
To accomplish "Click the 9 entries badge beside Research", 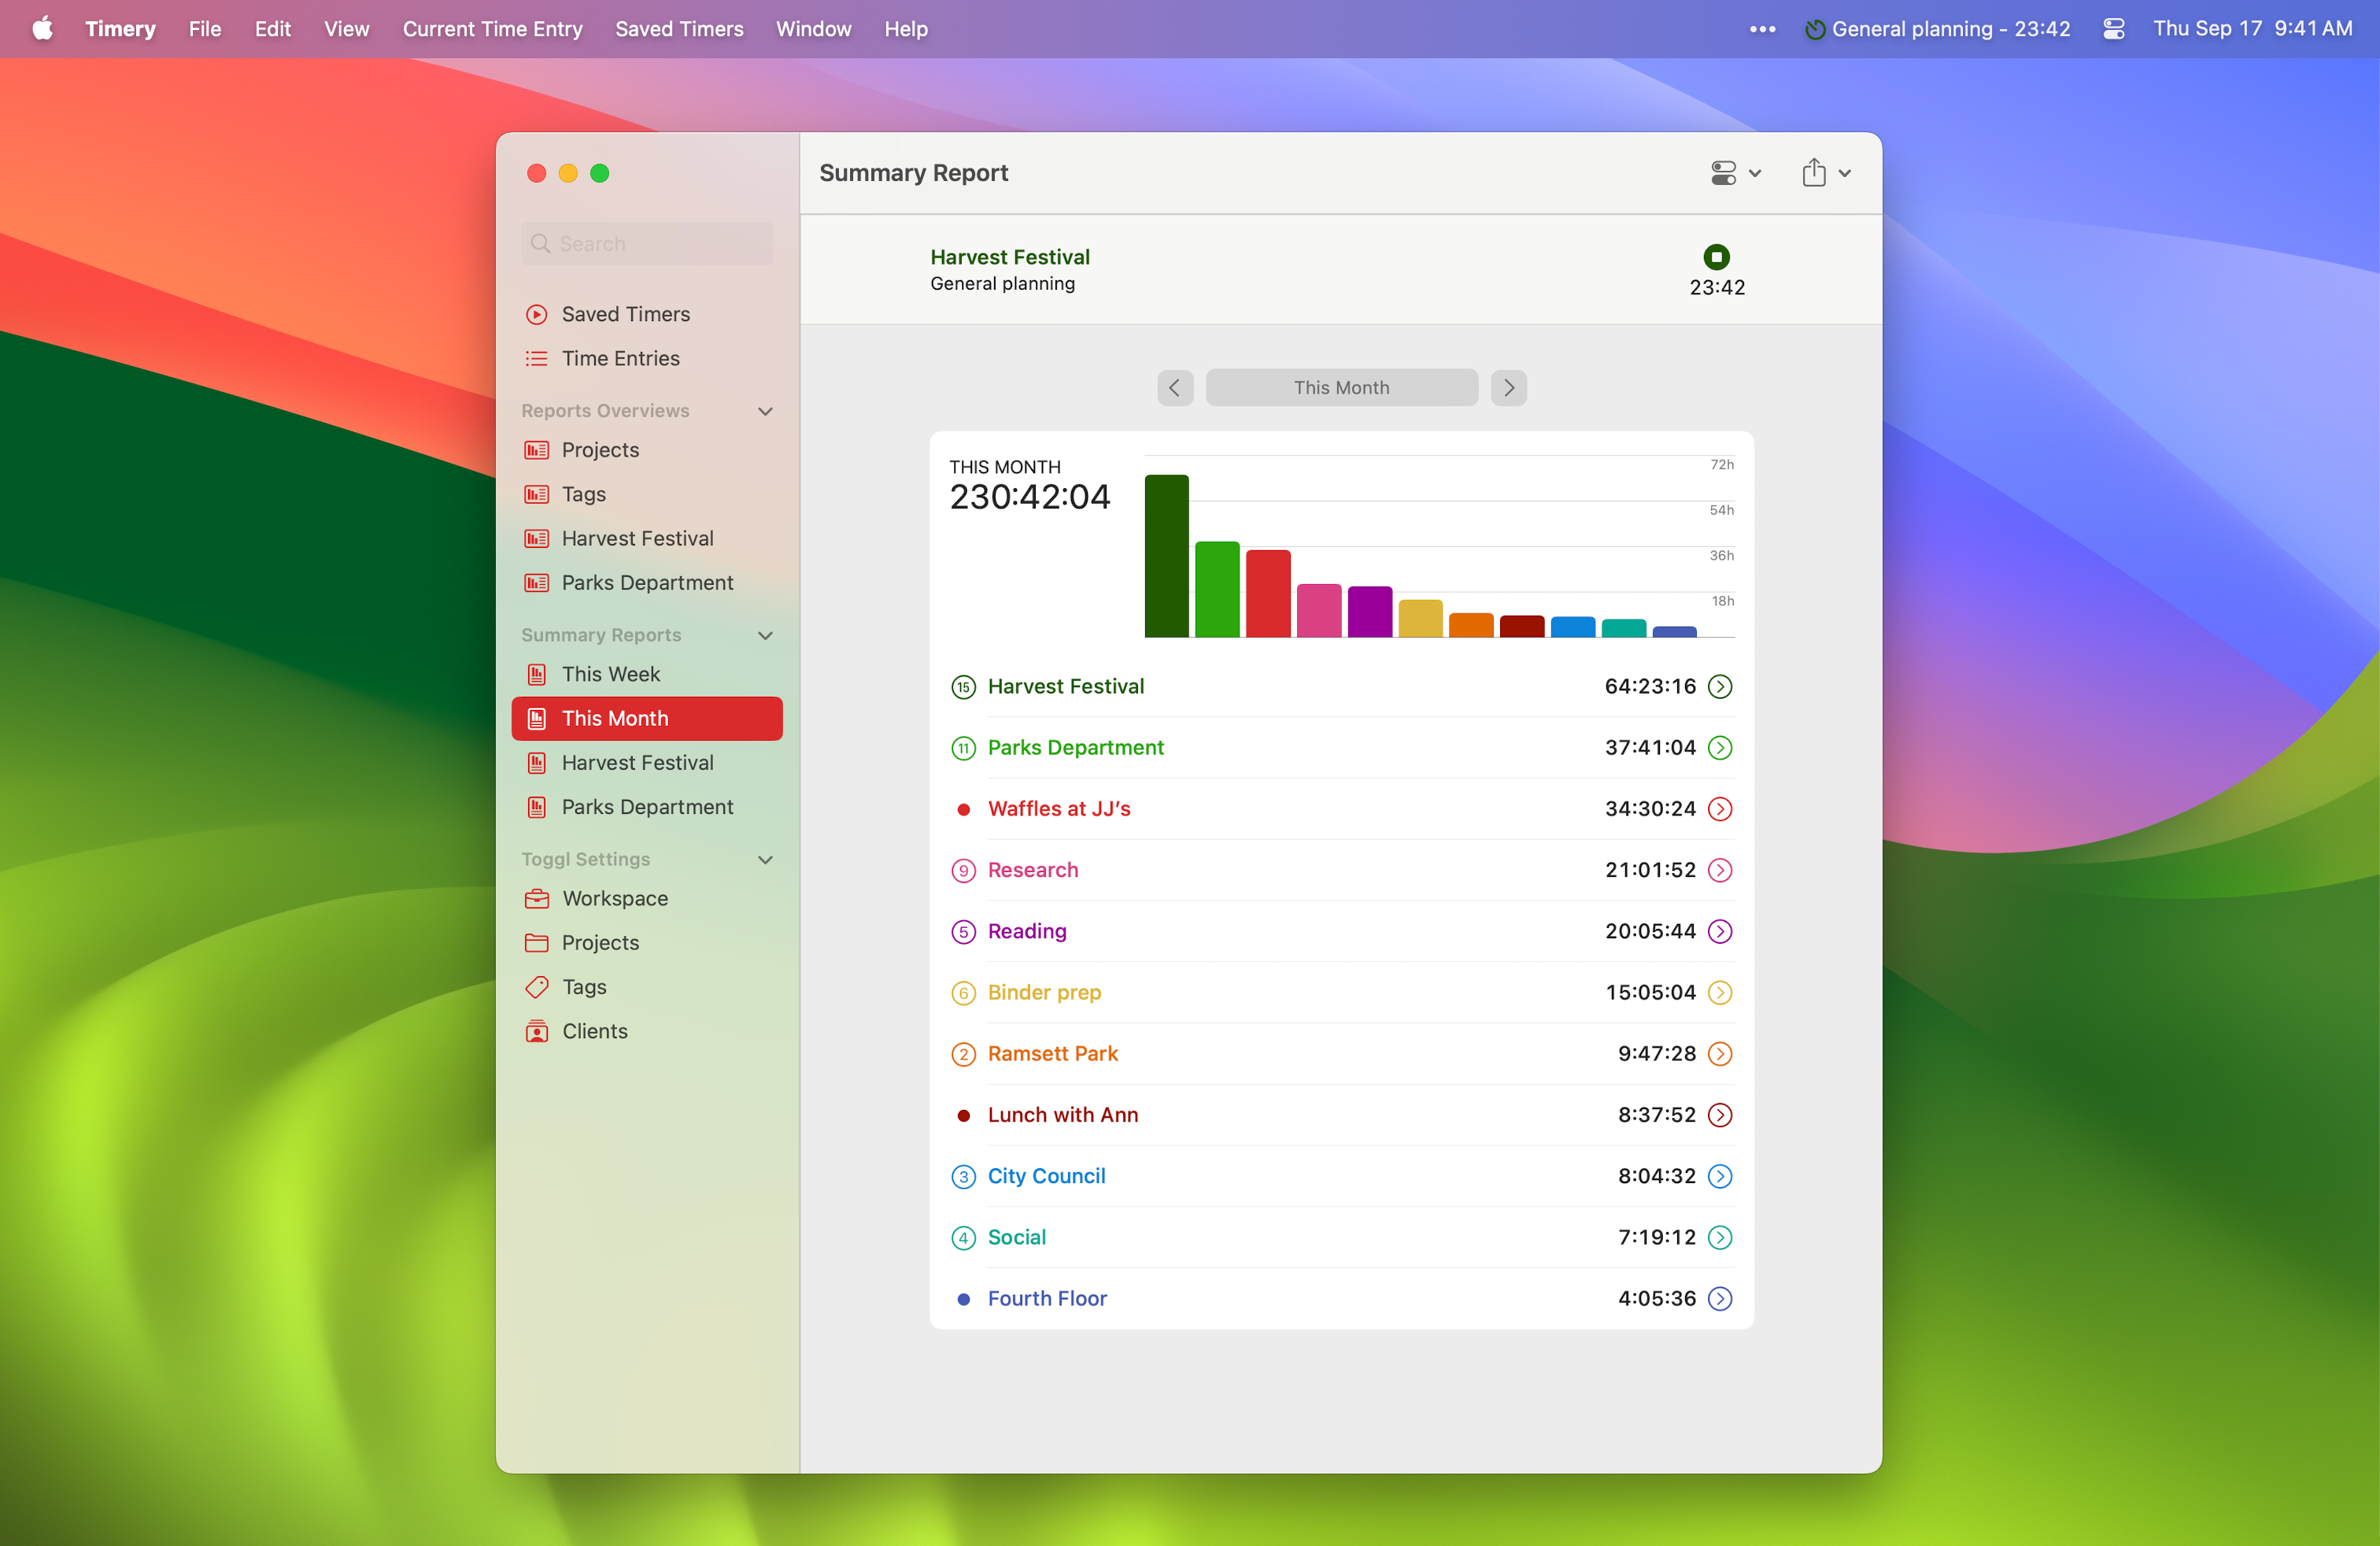I will tap(963, 871).
